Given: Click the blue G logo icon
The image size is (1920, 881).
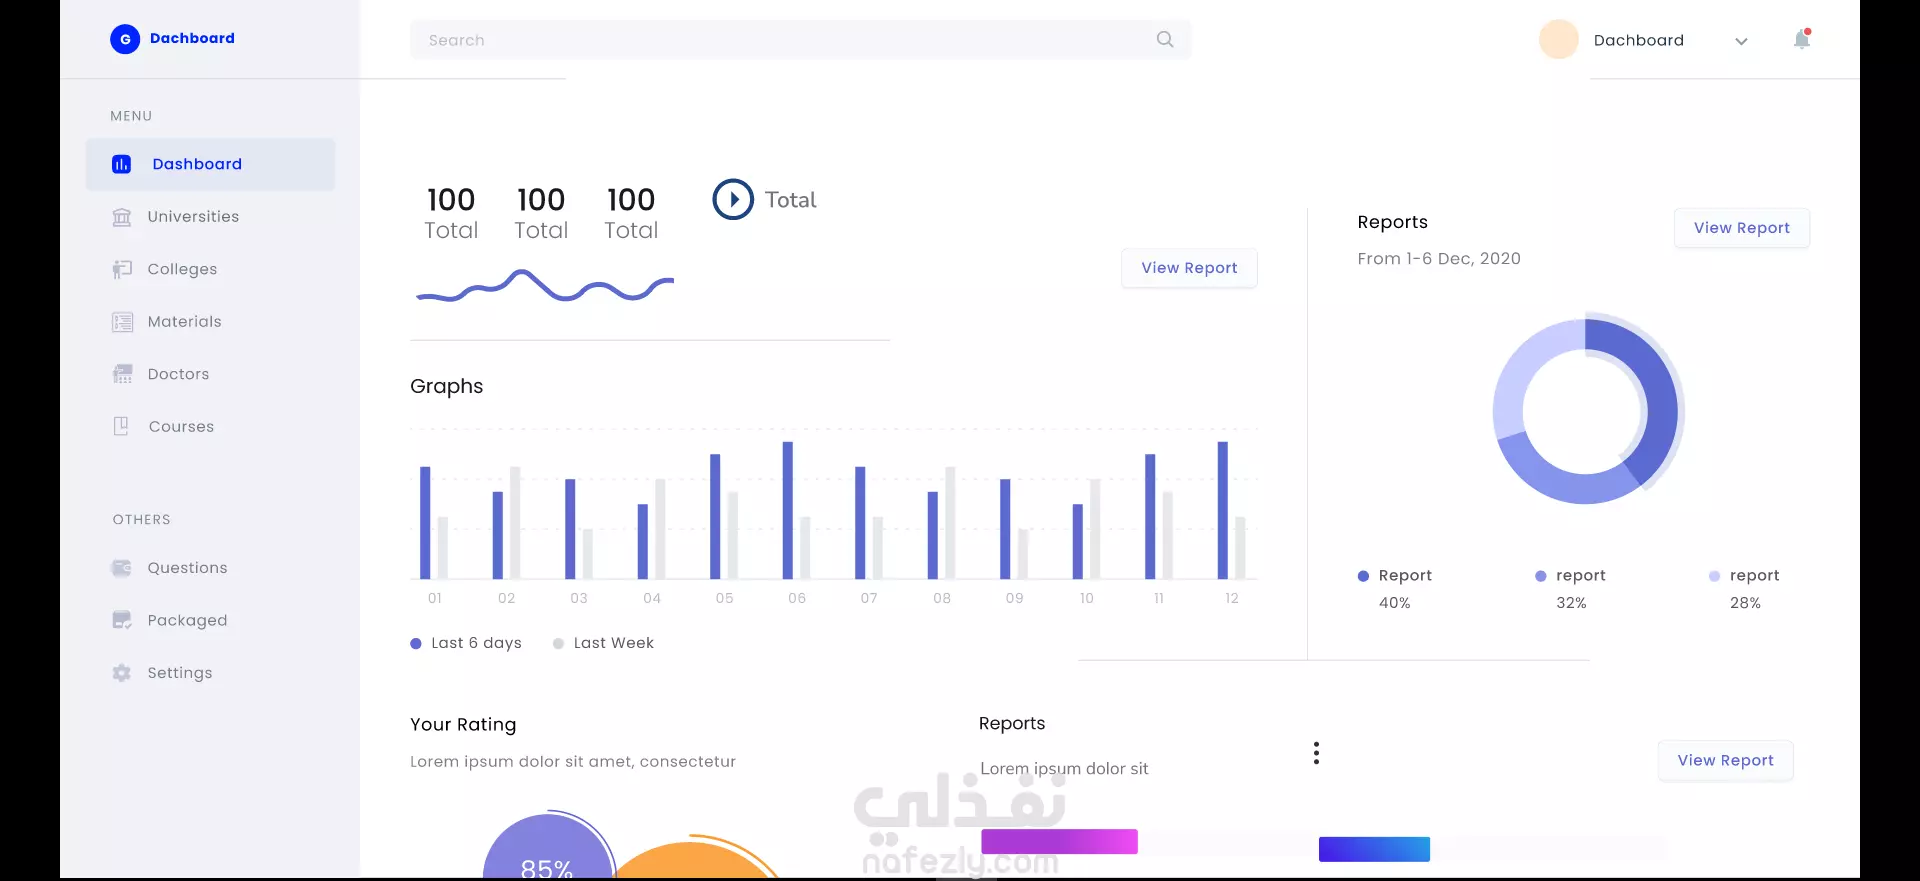Looking at the screenshot, I should click(x=125, y=39).
